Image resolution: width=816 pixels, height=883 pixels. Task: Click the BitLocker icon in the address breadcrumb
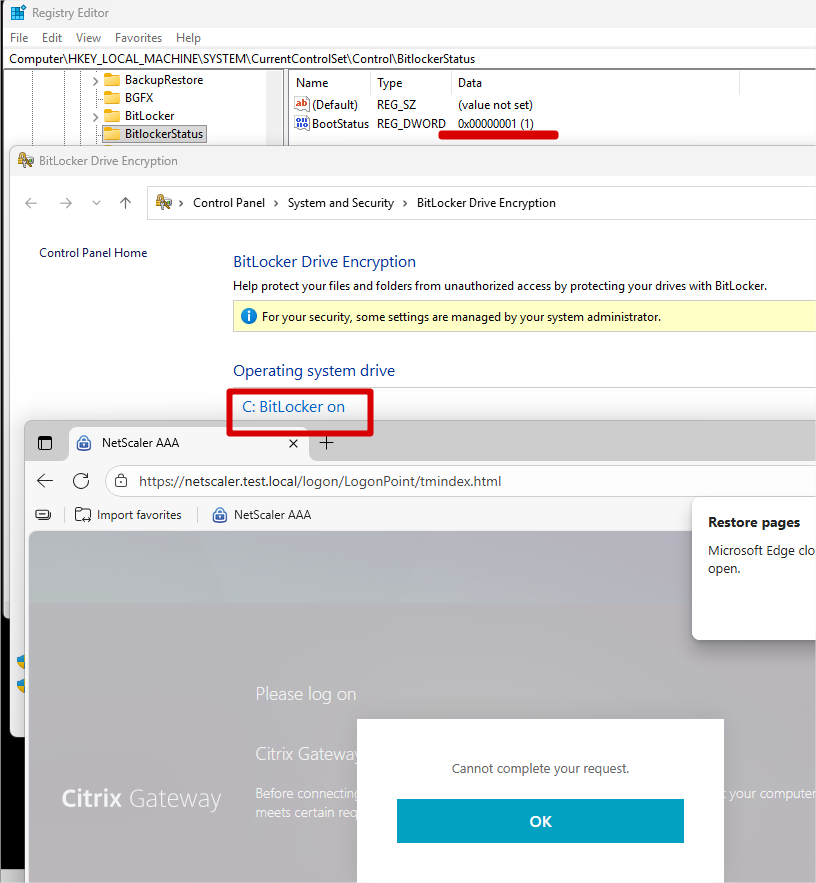pyautogui.click(x=164, y=202)
